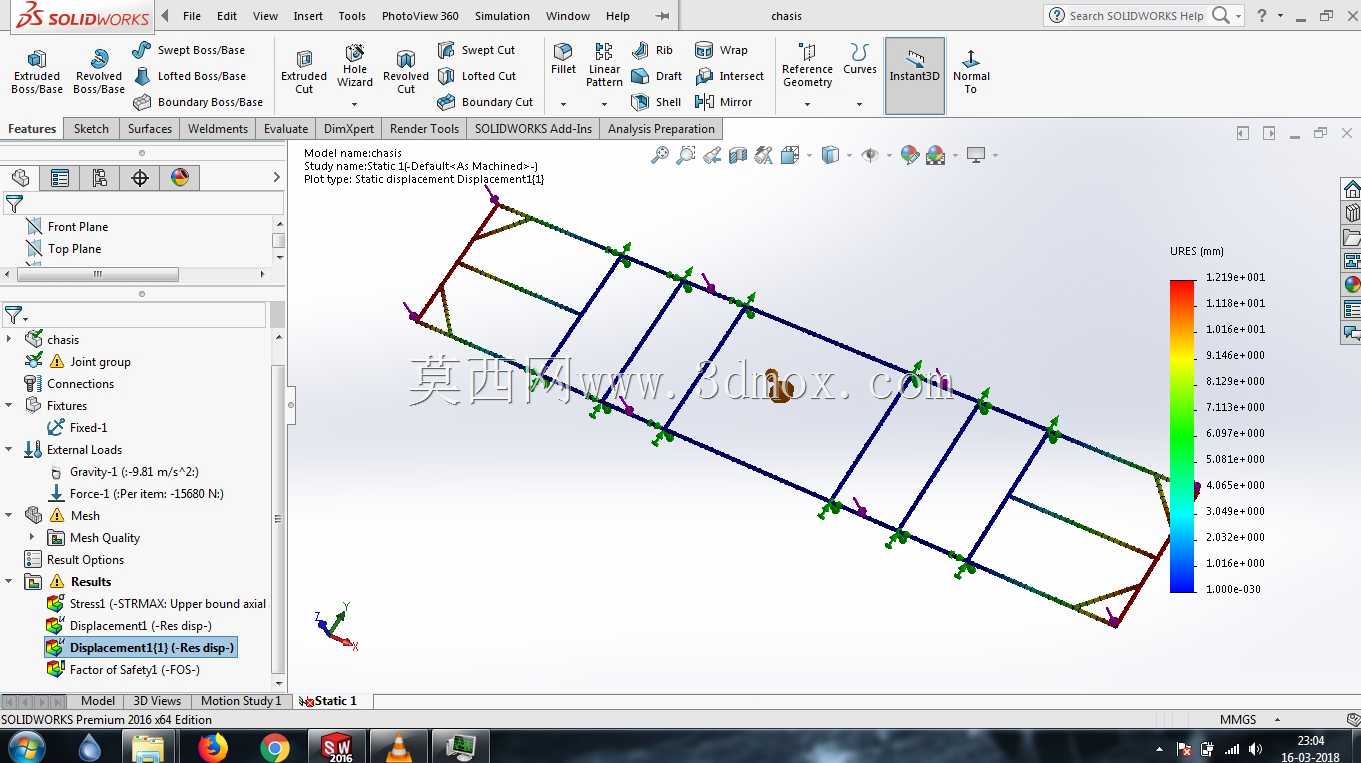Open the Simulation menu

502,16
